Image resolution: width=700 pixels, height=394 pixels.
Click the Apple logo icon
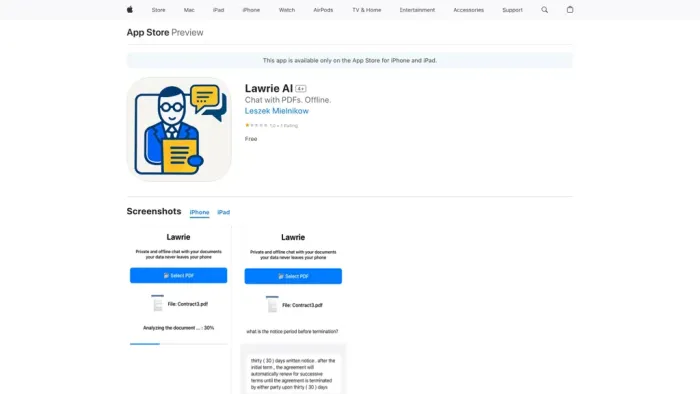(129, 9)
